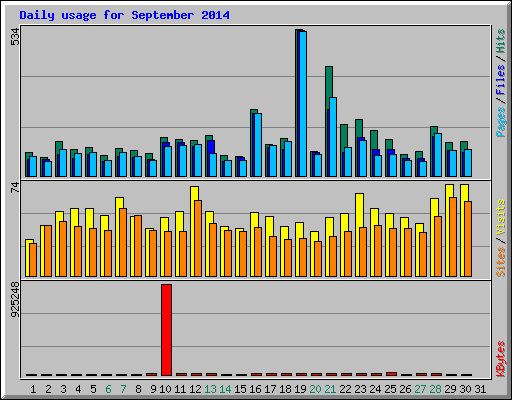512x400 pixels.
Task: Click day label 4 on the x-axis
Action: point(78,389)
